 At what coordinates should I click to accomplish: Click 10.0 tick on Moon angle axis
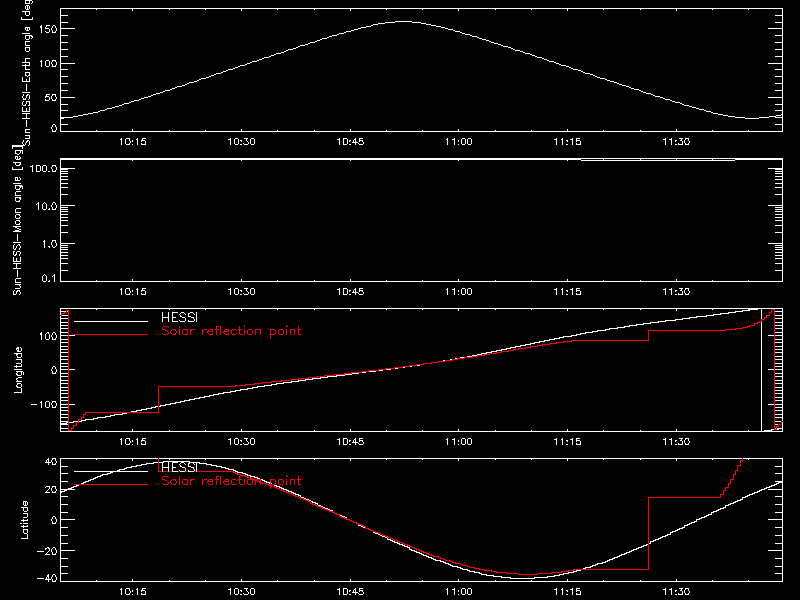46,206
